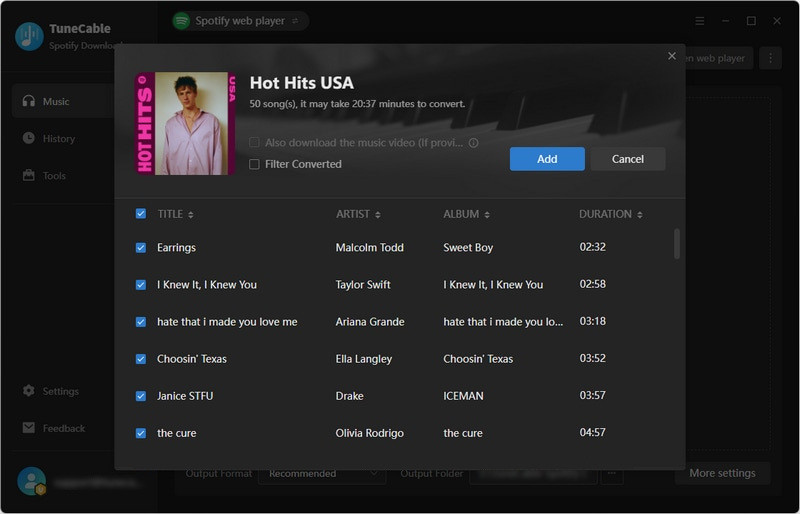This screenshot has height=514, width=800.
Task: Click the 50 song(s) conversion time text
Action: (x=357, y=104)
